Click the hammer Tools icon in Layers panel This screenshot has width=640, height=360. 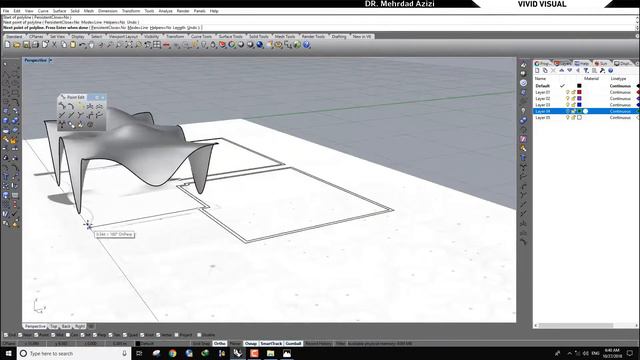pos(602,71)
